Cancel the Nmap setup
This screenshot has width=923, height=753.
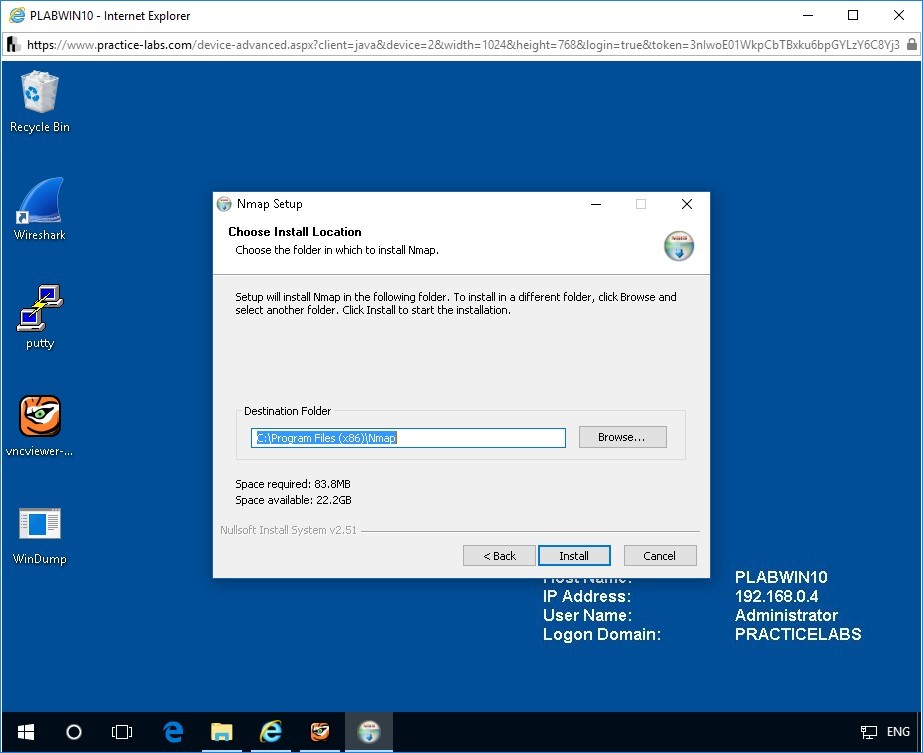[660, 556]
